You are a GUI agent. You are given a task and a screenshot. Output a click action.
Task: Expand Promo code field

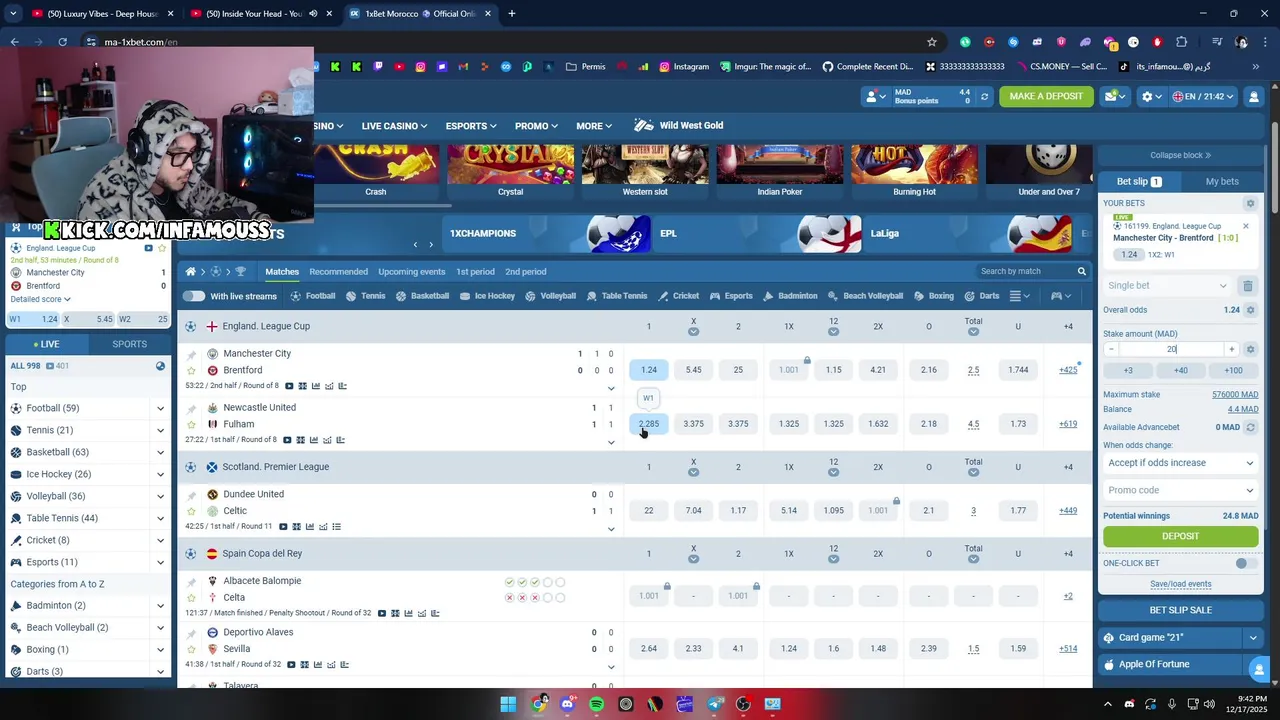1180,490
